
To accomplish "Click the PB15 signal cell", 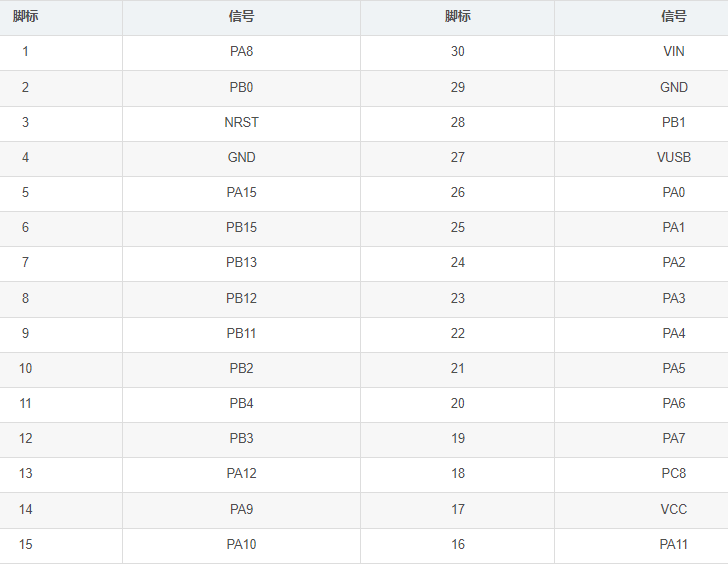I will tap(241, 228).
